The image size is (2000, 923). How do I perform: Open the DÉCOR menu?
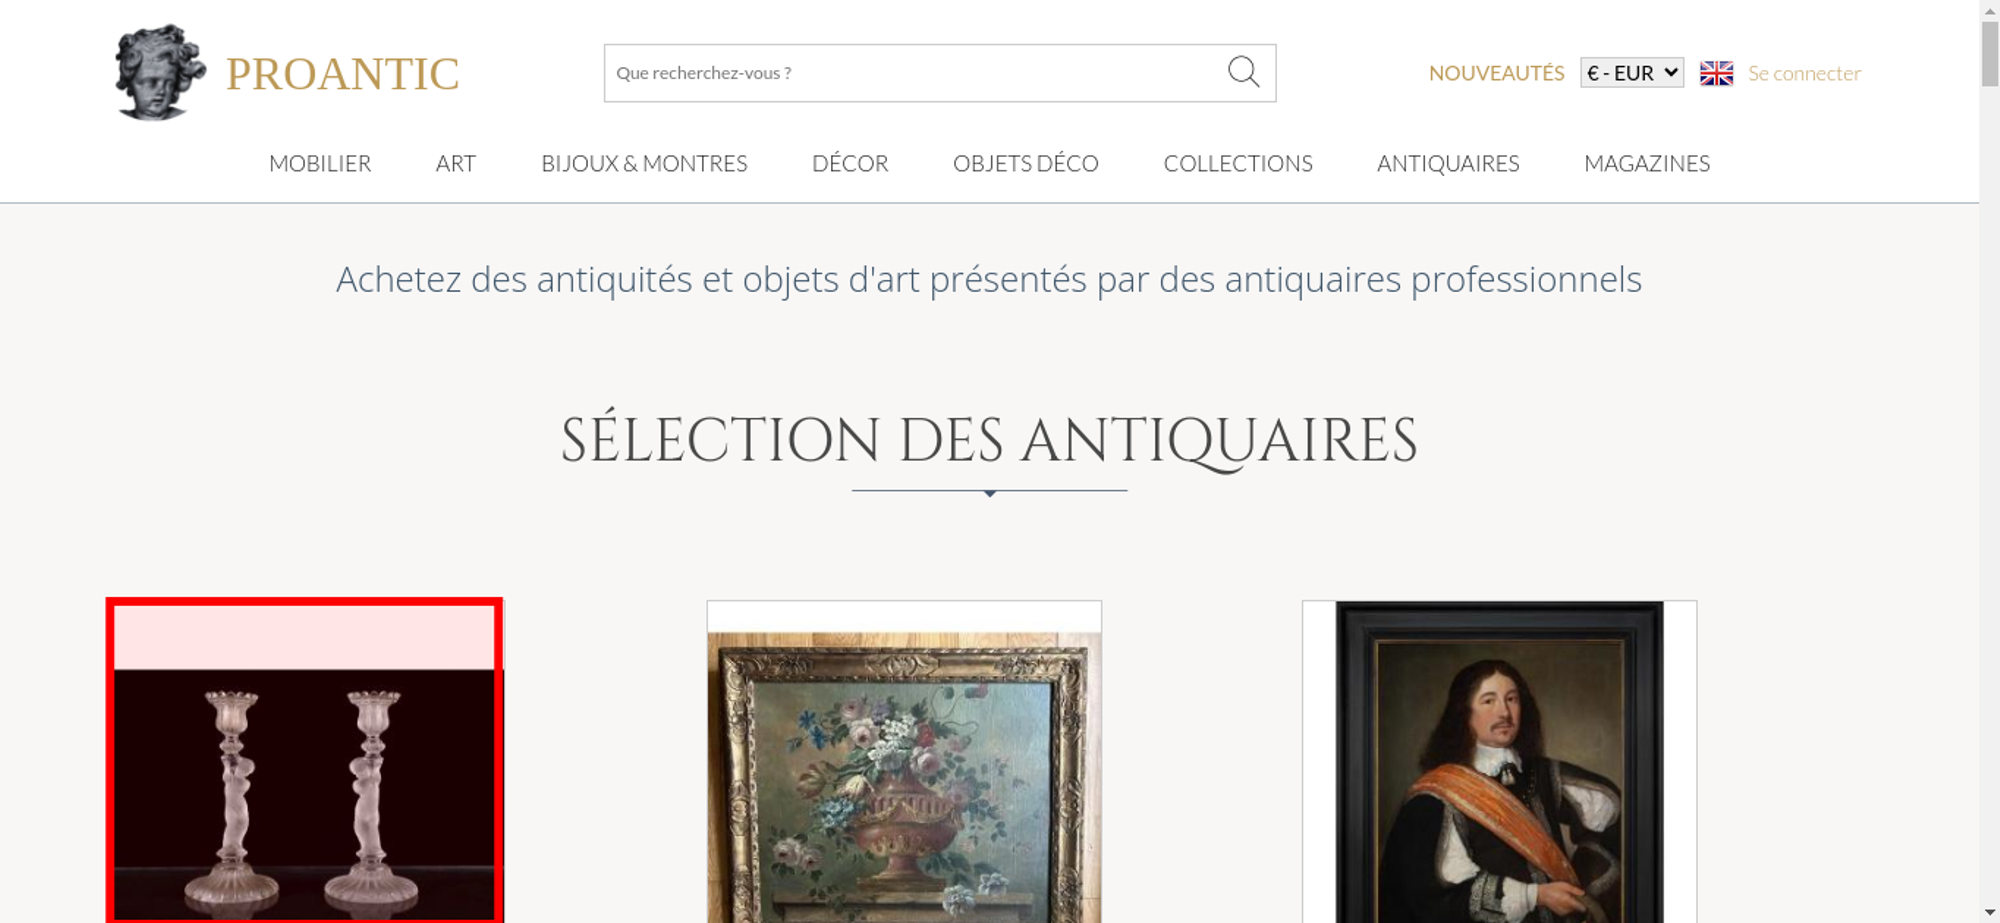point(850,163)
